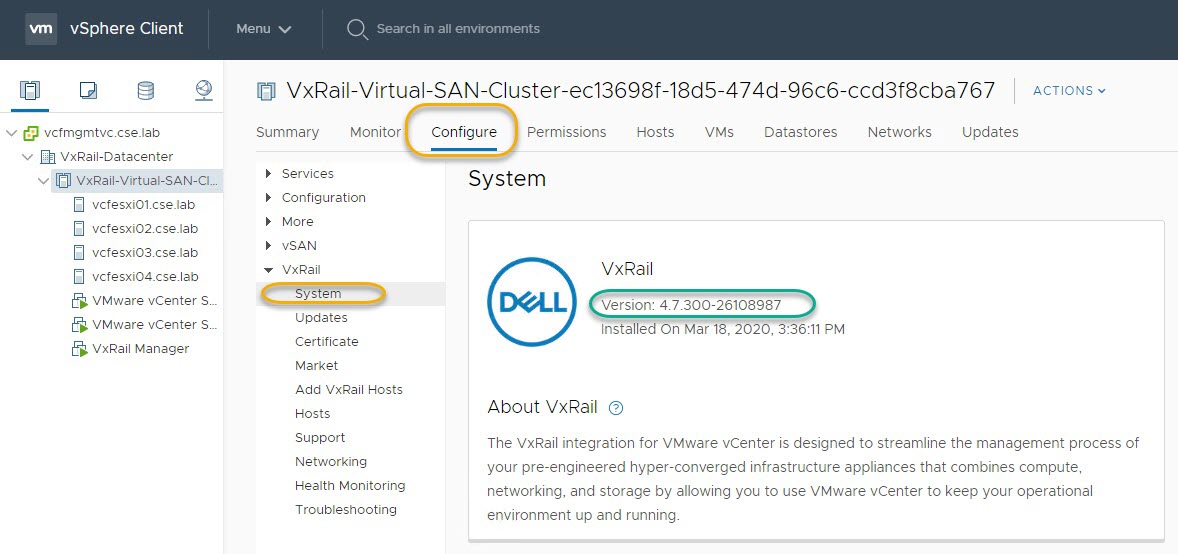Open the Health Monitoring page
Image resolution: width=1178 pixels, height=554 pixels.
tap(350, 486)
